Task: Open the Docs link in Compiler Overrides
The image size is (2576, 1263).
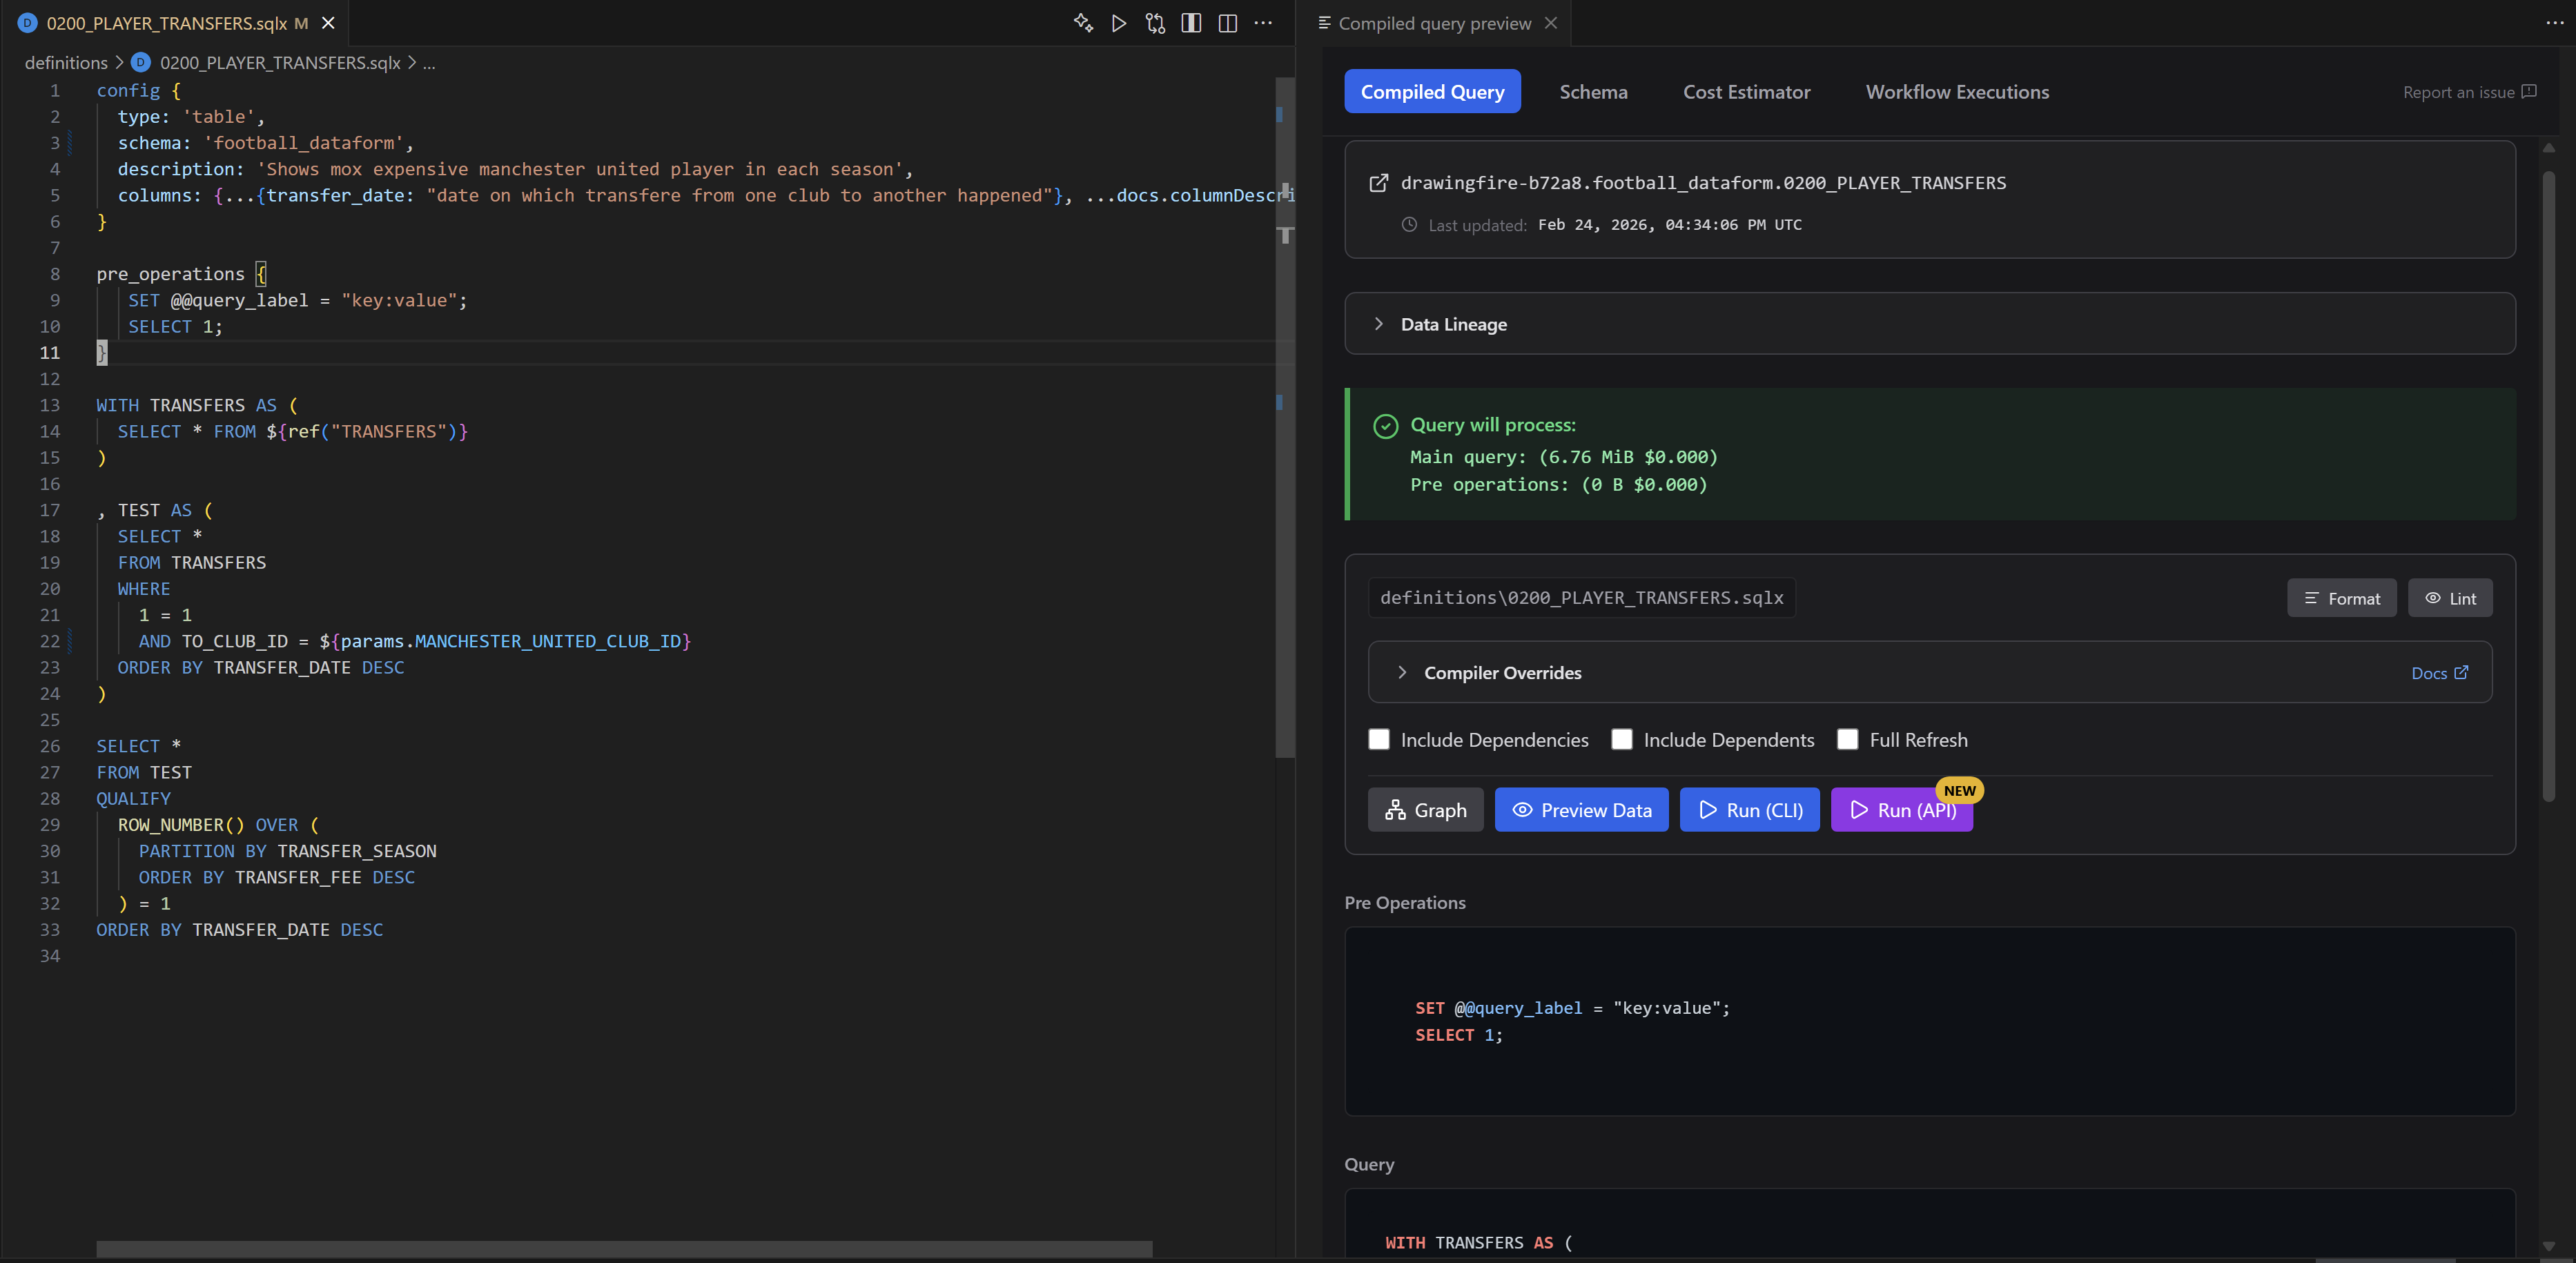Action: [x=2439, y=673]
